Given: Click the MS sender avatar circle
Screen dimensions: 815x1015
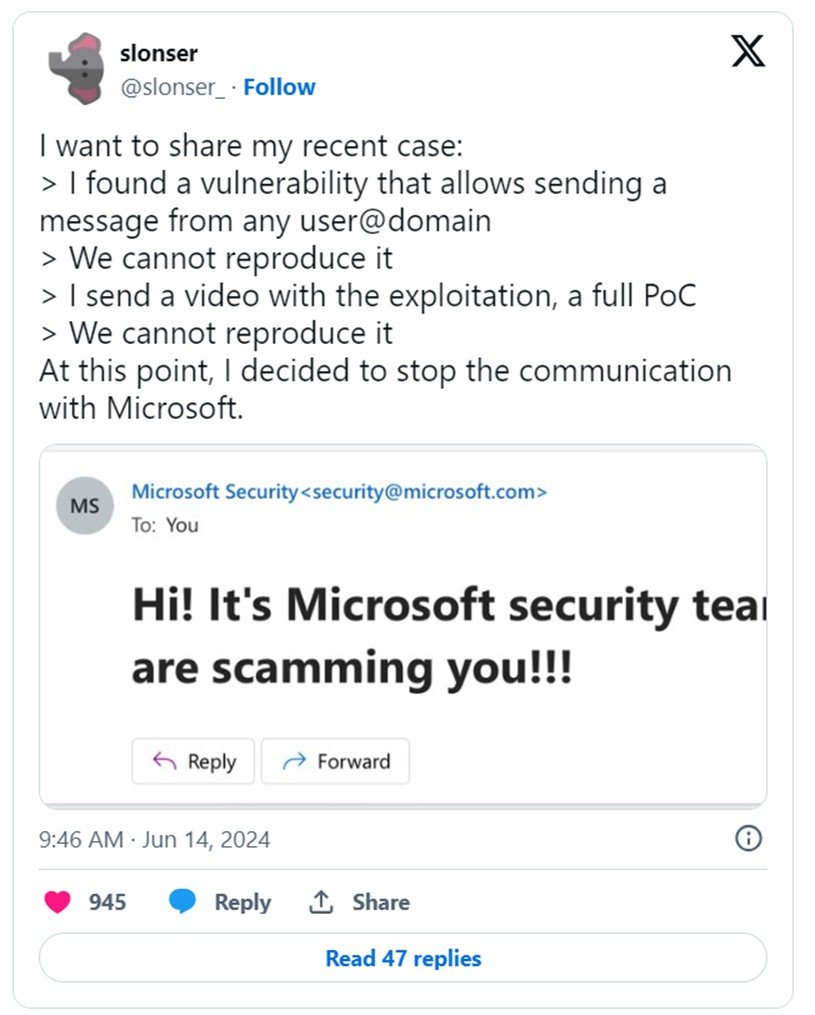Looking at the screenshot, I should coord(85,505).
